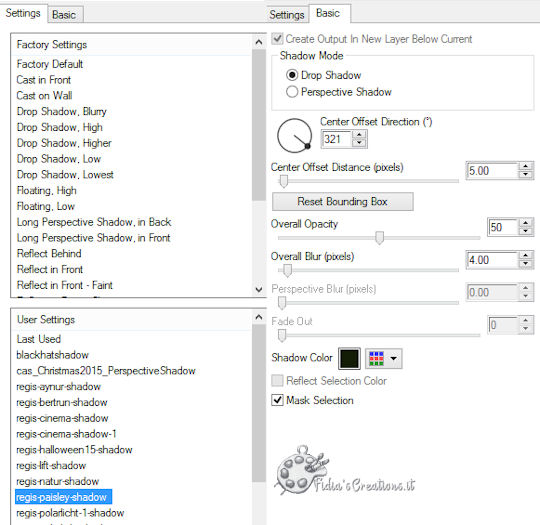Select the Perspective Shadow radio button
Image resolution: width=540 pixels, height=525 pixels.
pyautogui.click(x=292, y=92)
